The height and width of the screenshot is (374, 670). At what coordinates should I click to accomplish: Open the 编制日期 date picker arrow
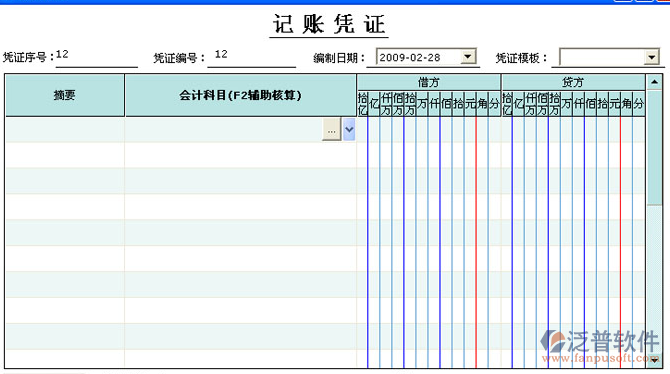pyautogui.click(x=468, y=56)
